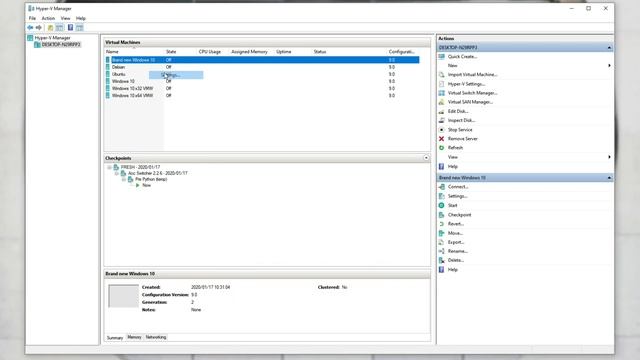Toggle the Show/Hide Console Tree toolbar icon
Viewport: 640px width, 360px height.
(60, 28)
